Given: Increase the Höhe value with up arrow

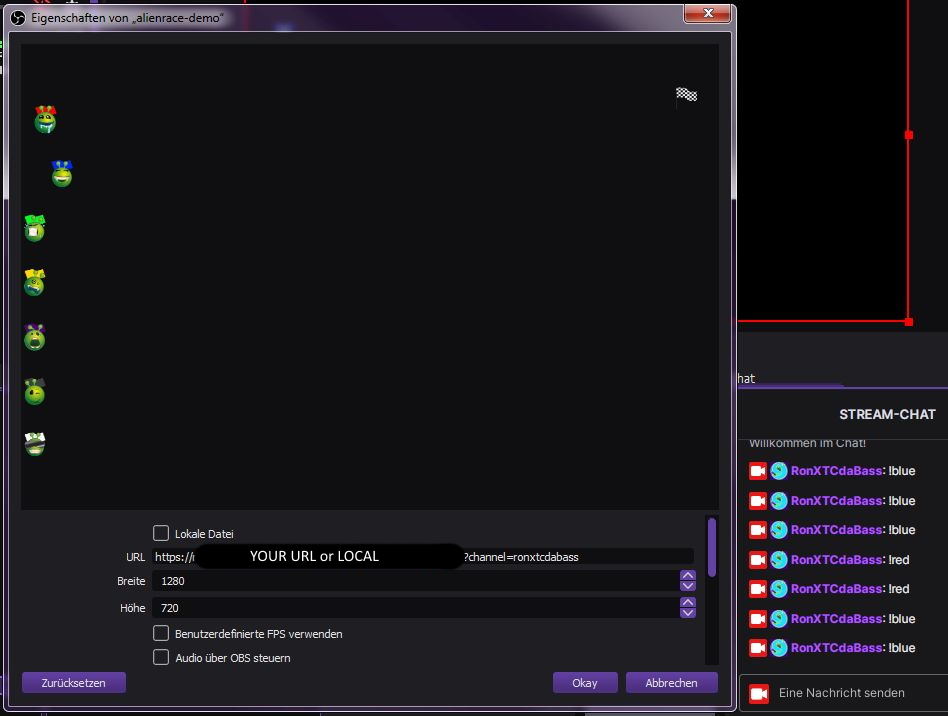Looking at the screenshot, I should [x=687, y=602].
